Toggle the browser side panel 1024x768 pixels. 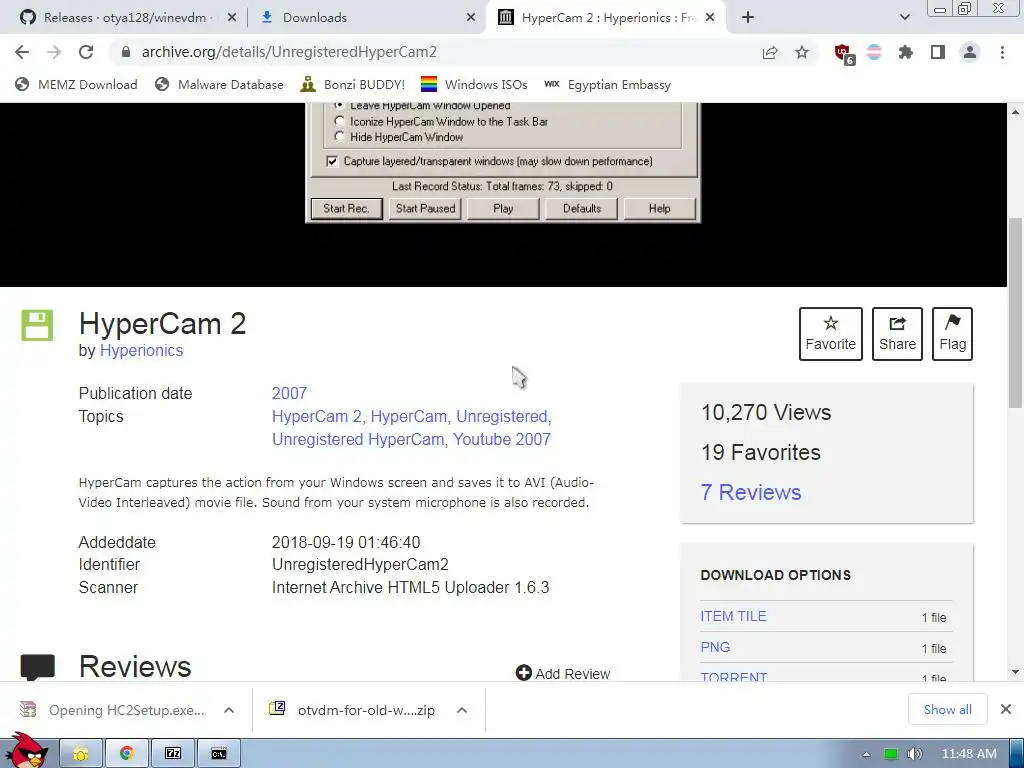[938, 52]
